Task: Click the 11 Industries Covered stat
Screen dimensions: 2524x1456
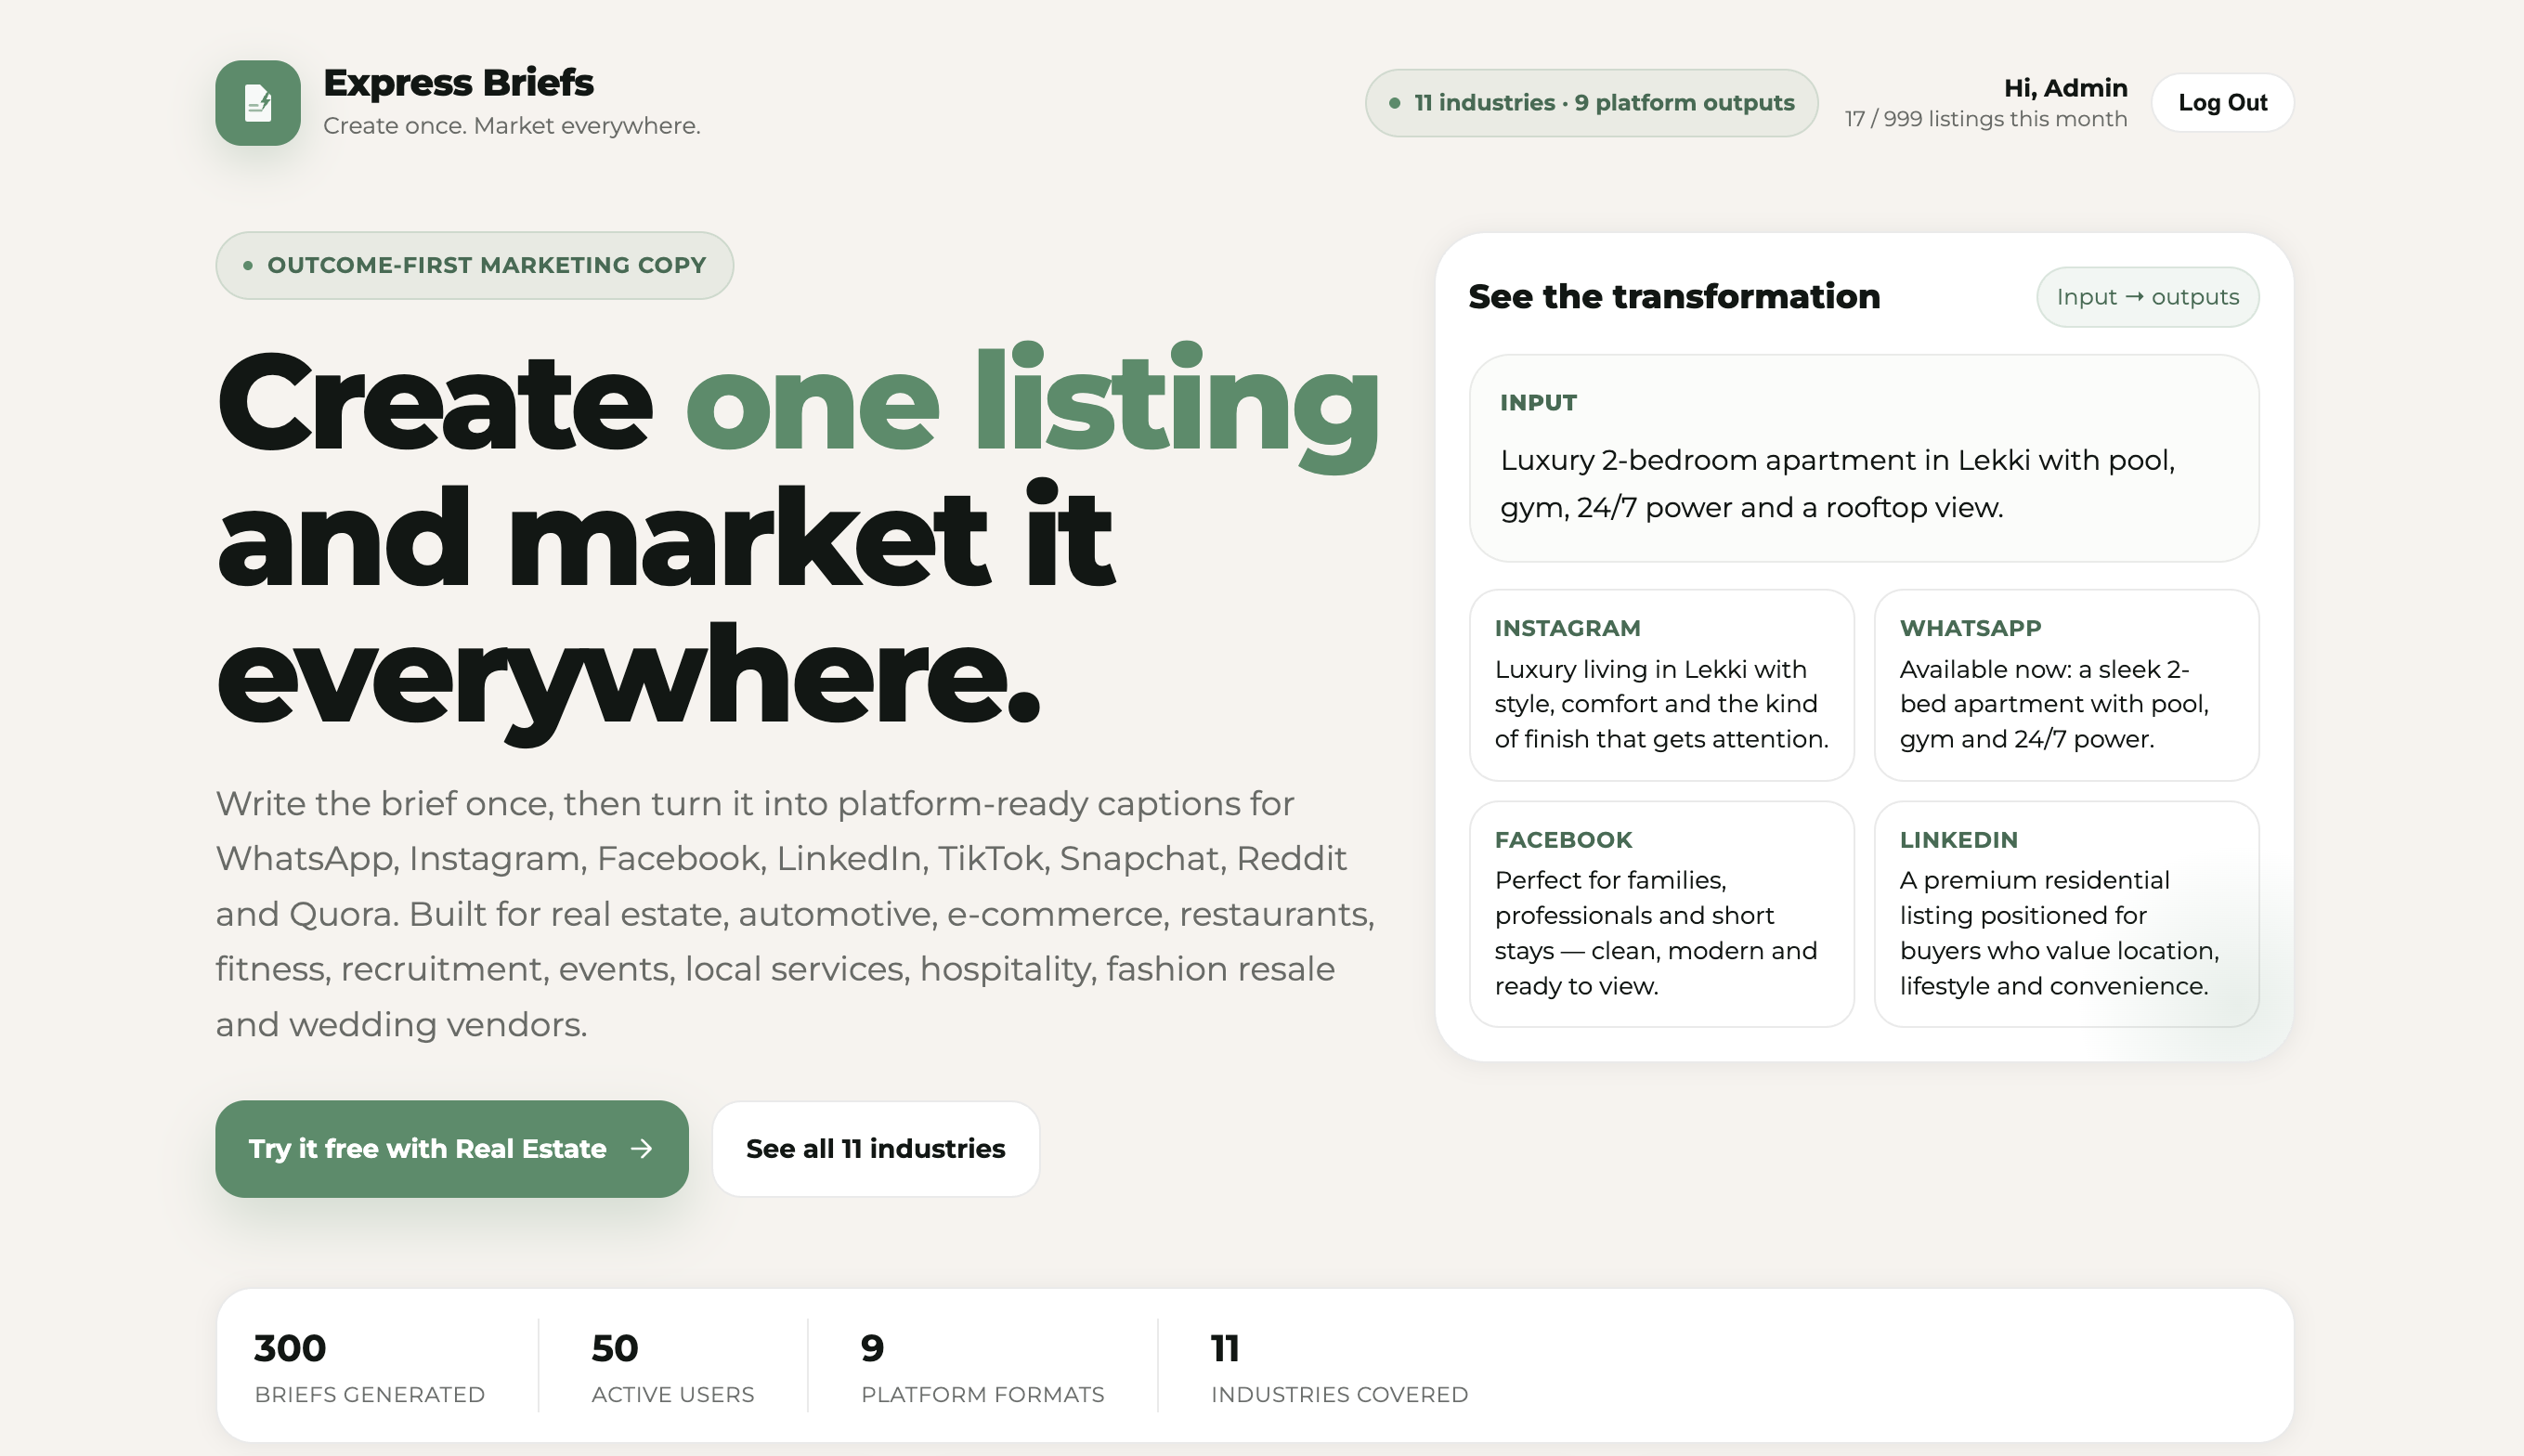Action: 1339,1366
